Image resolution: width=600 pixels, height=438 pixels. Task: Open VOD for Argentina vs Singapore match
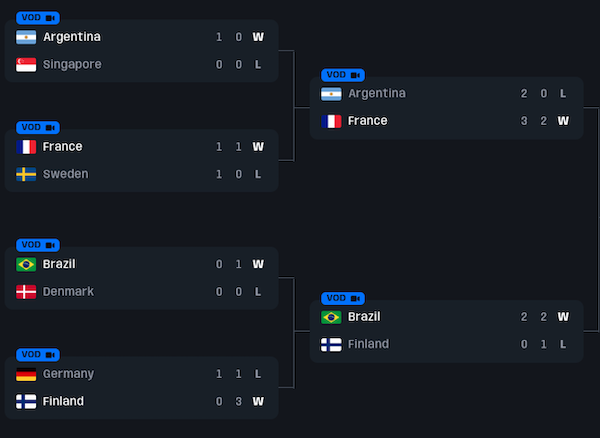38,18
